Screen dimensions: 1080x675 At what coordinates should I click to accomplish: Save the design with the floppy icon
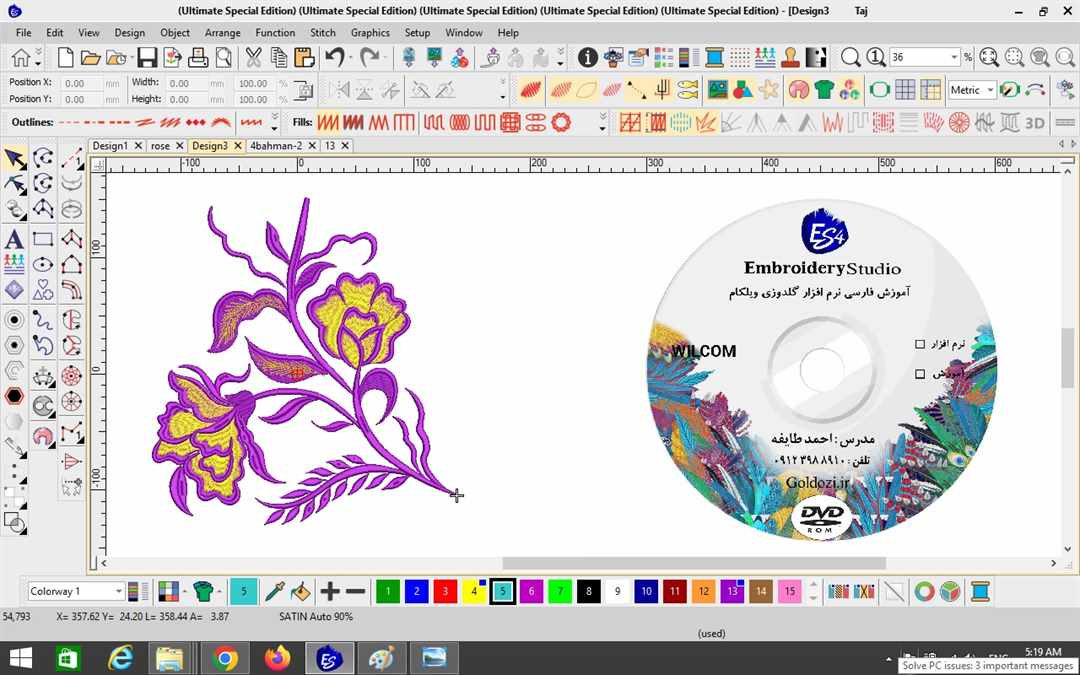point(147,58)
